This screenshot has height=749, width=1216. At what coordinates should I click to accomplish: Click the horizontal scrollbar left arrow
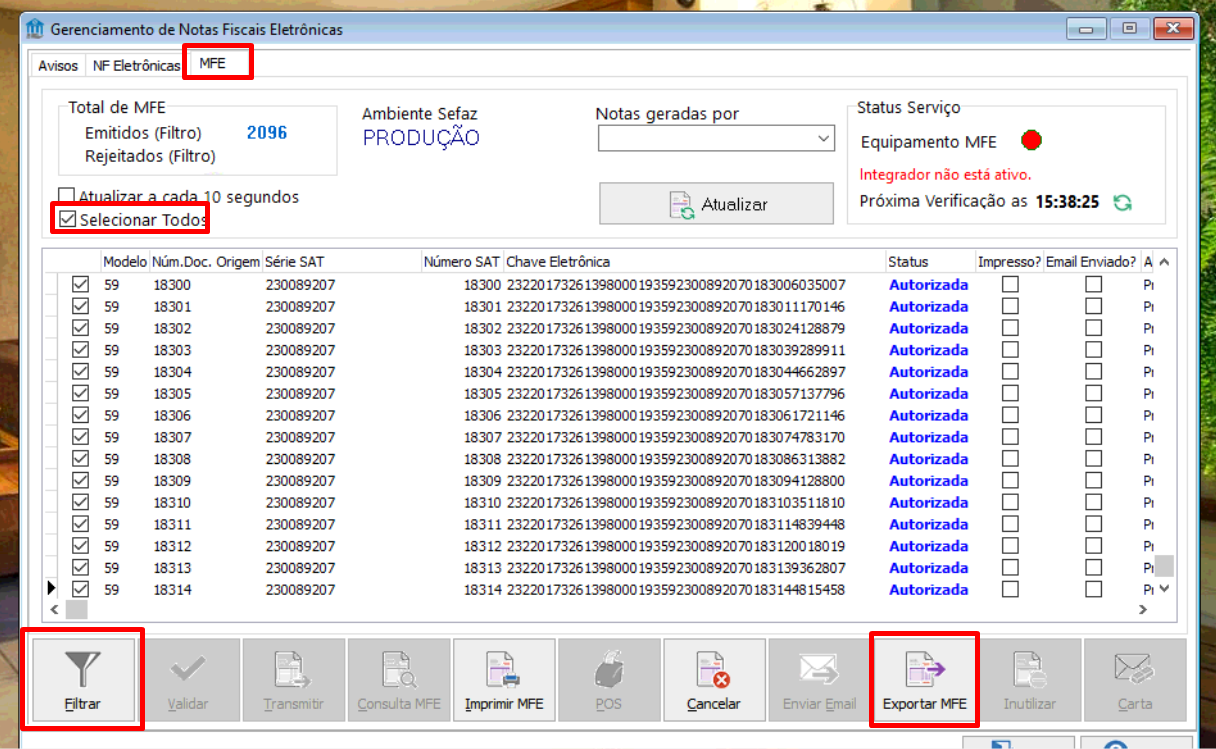point(56,609)
